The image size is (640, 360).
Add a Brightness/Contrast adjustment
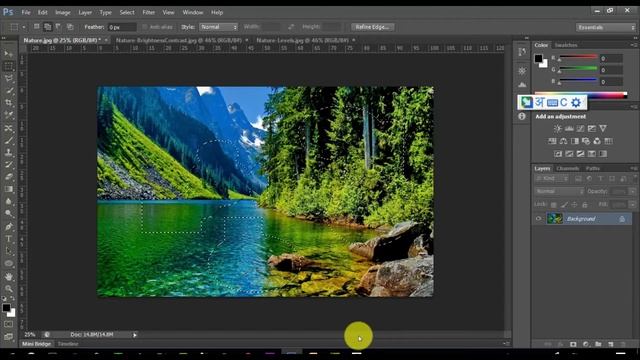pyautogui.click(x=558, y=129)
